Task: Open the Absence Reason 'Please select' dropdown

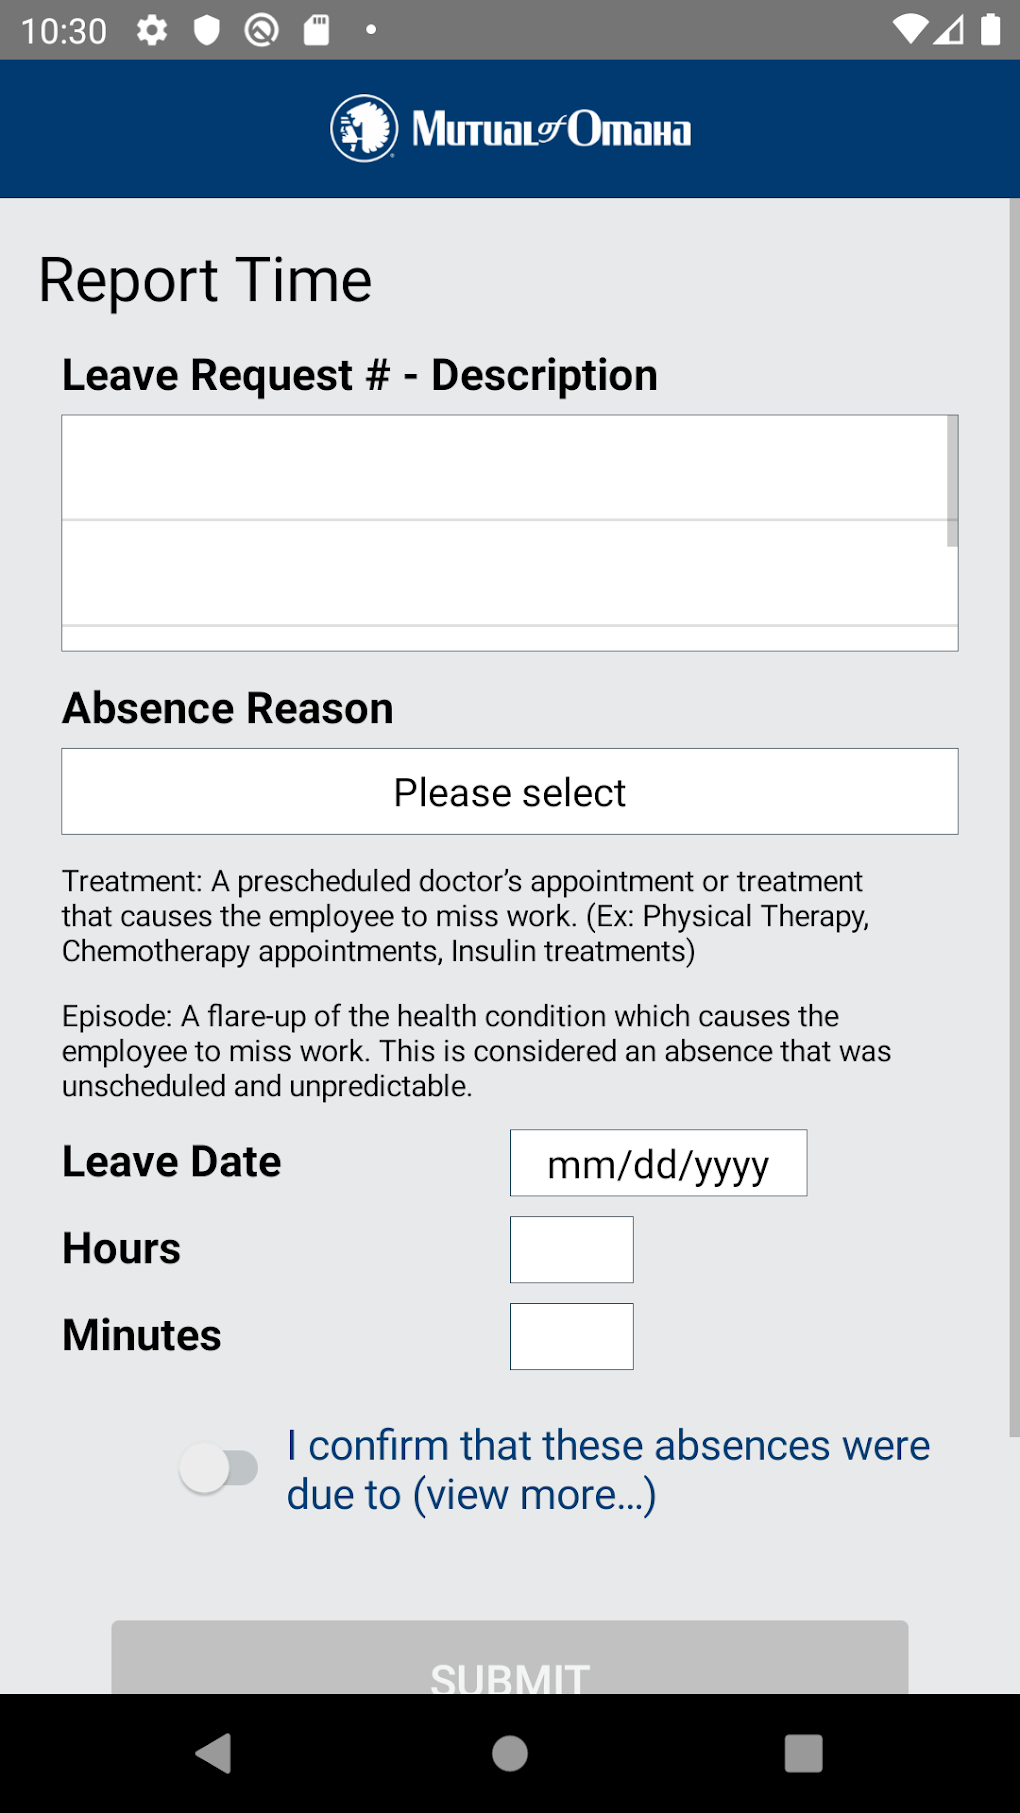Action: pos(510,792)
